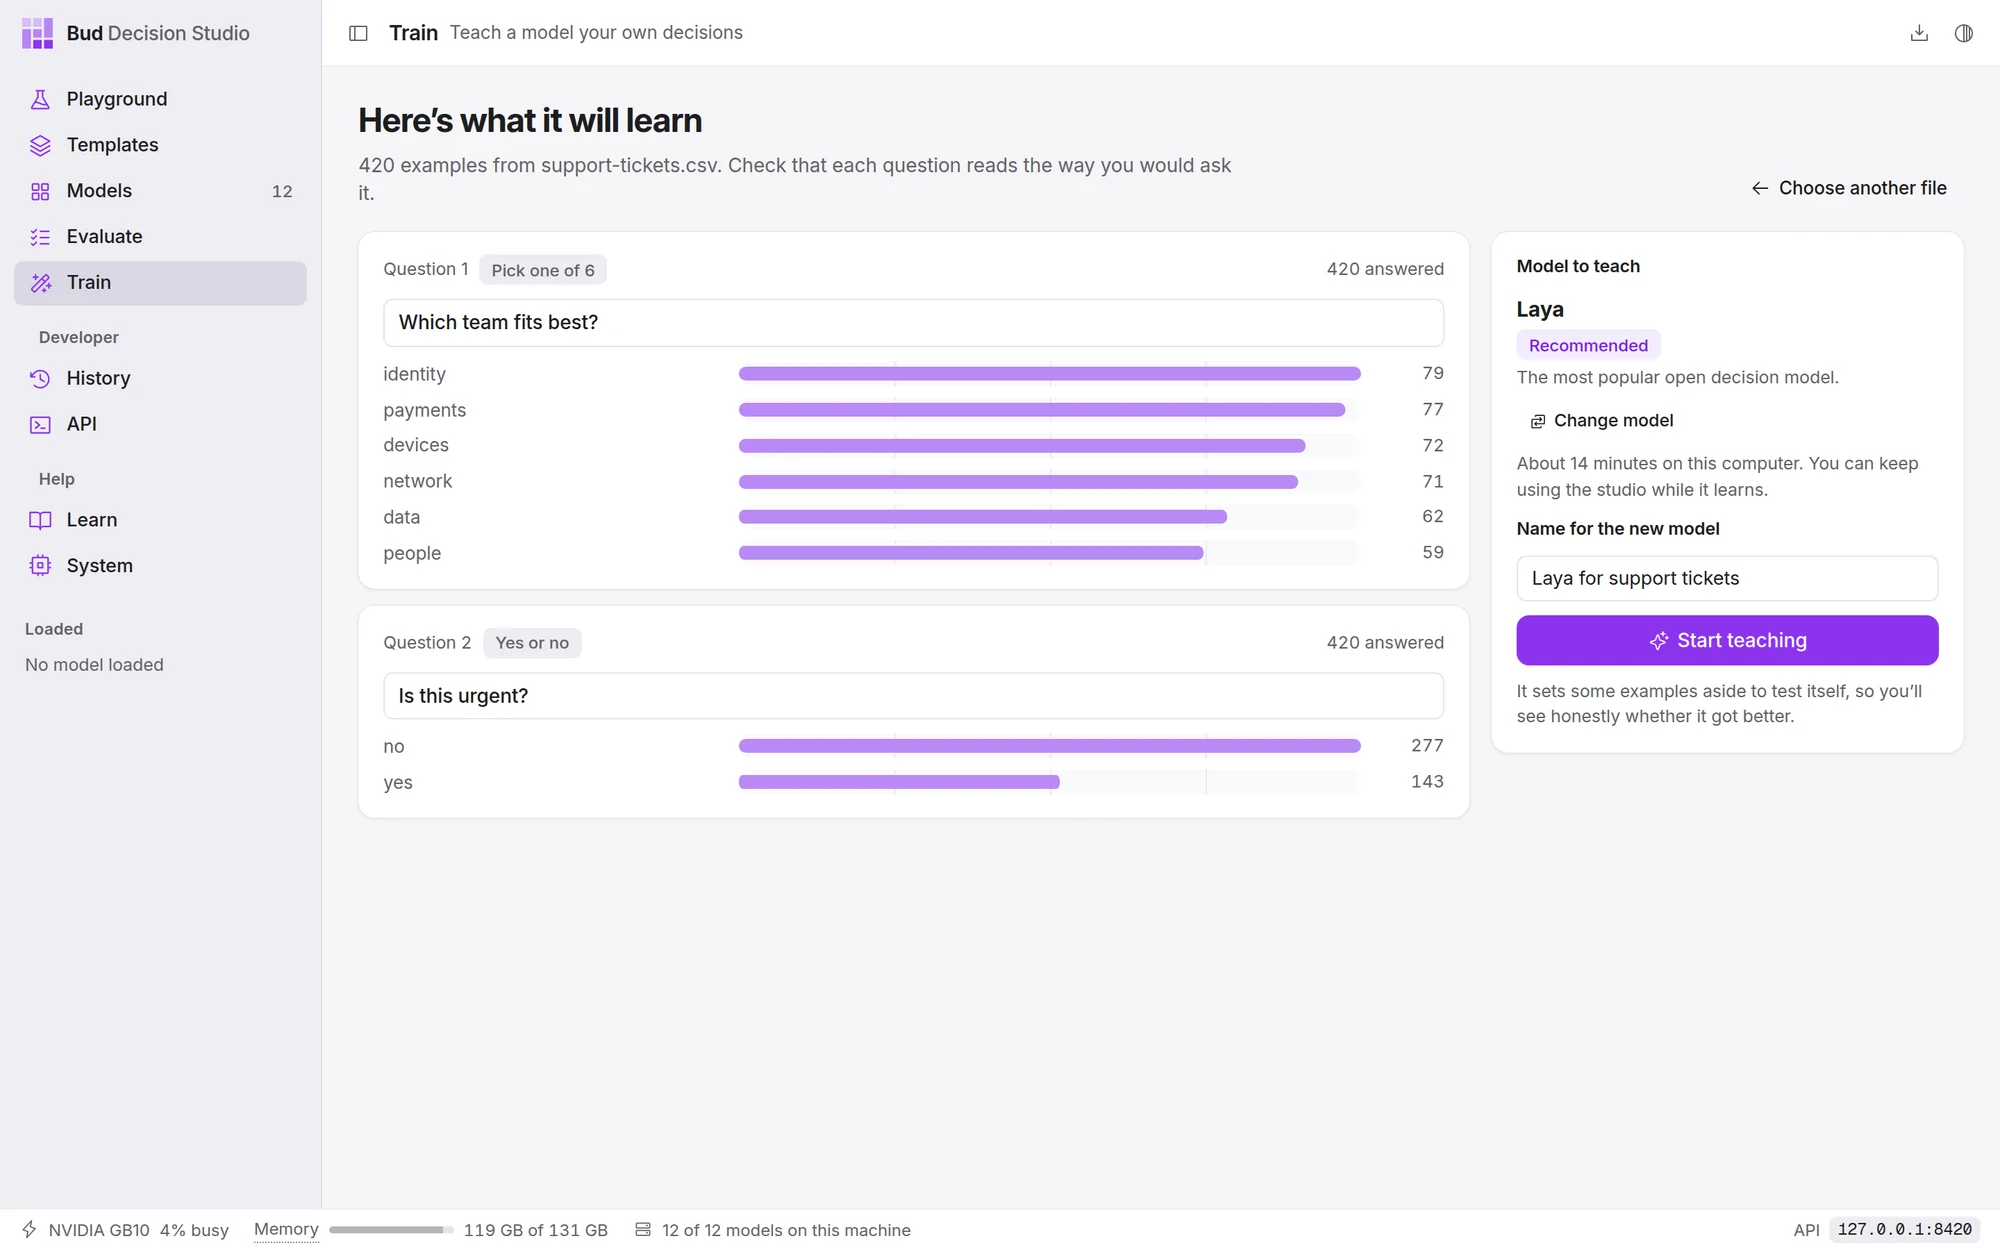Click the Train wand icon
2000x1250 pixels.
40,283
